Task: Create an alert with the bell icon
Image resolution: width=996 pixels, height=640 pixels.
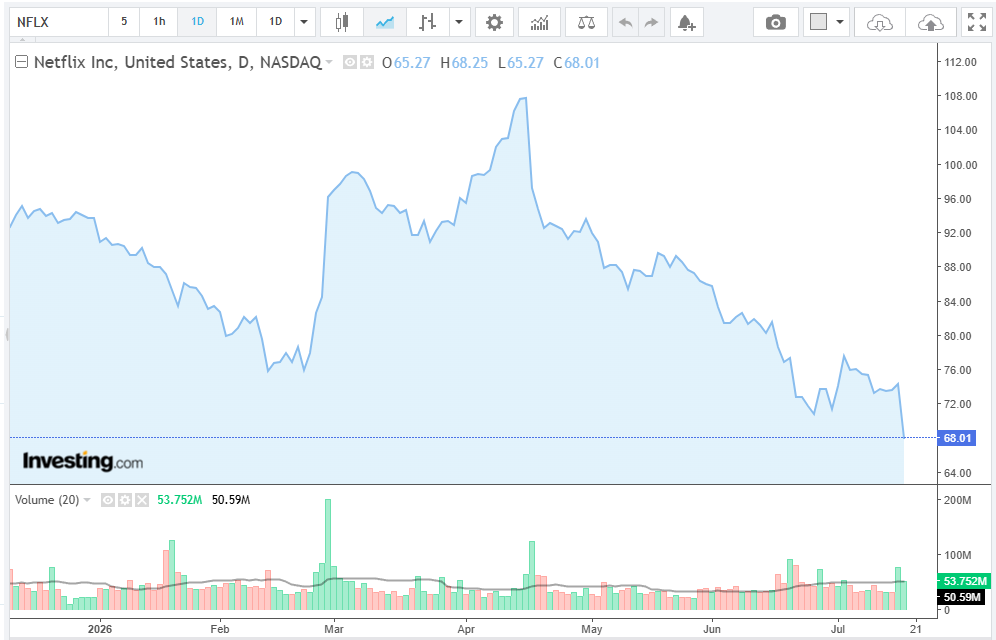Action: pos(687,22)
